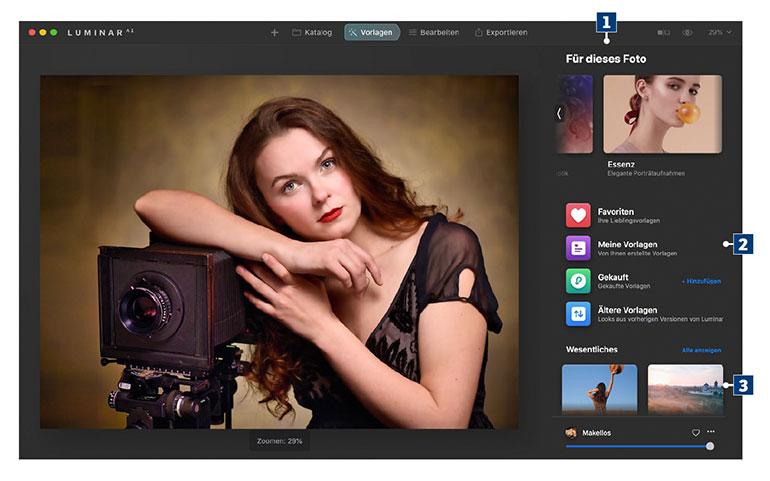Click the Hinzufügen link beside Gekauft
The height and width of the screenshot is (481, 770).
(x=701, y=282)
